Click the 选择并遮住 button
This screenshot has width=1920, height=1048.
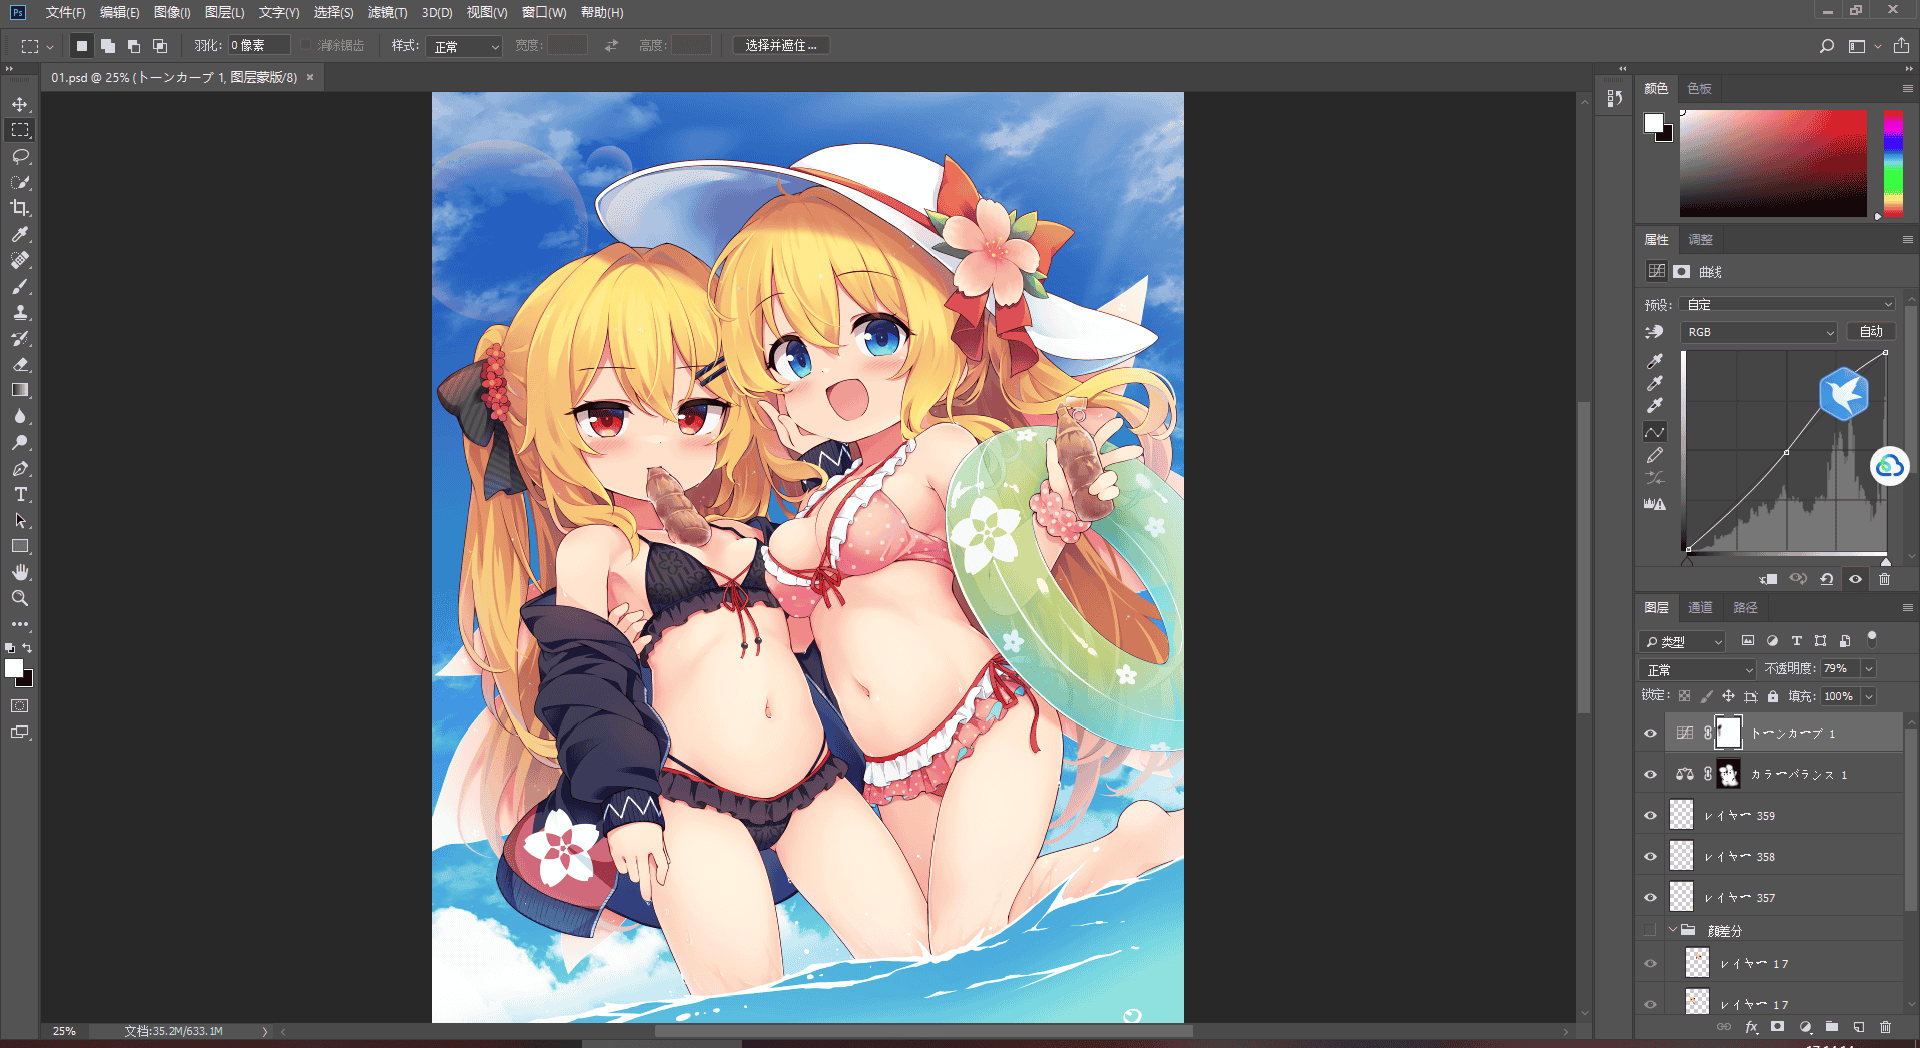point(781,46)
